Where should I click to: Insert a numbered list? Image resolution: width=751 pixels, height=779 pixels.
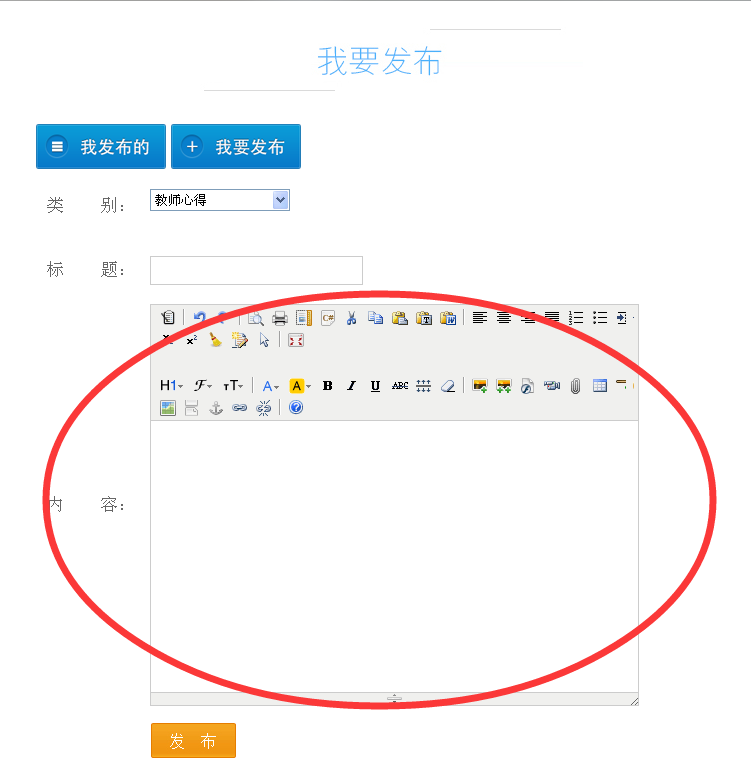click(x=576, y=318)
